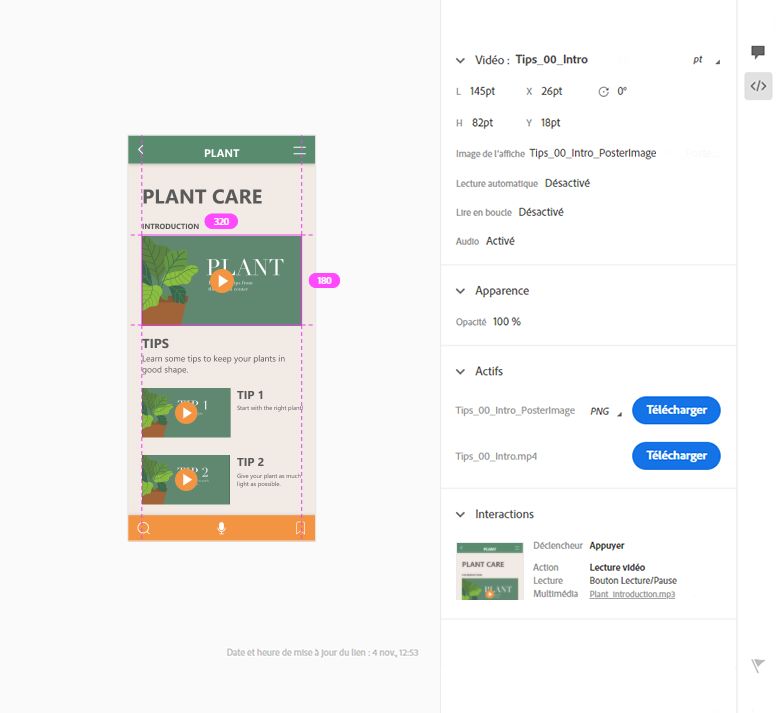The height and width of the screenshot is (713, 776).
Task: Click the link update date text
Action: point(322,653)
